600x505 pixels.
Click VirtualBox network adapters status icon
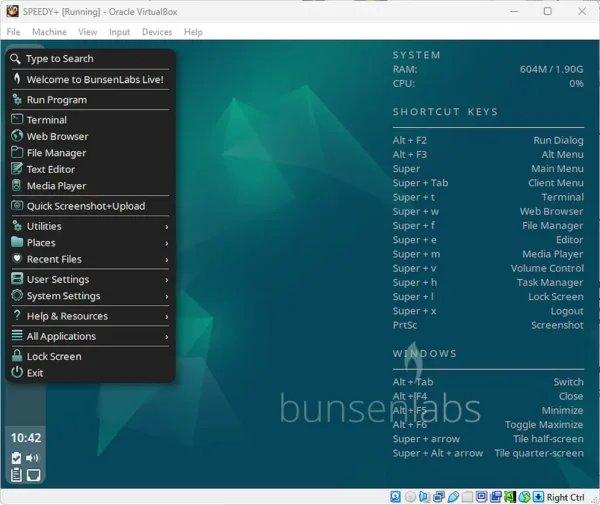pos(439,497)
